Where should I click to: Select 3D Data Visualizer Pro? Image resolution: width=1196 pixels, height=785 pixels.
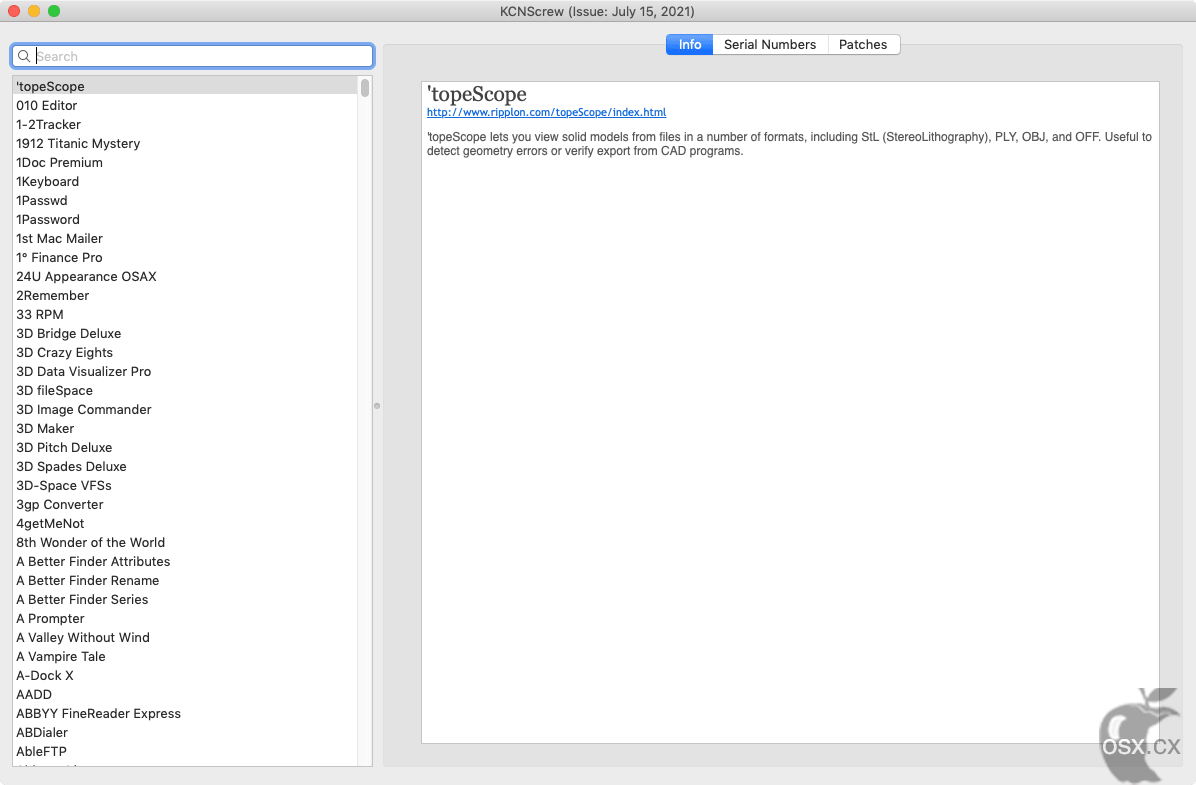pyautogui.click(x=185, y=372)
